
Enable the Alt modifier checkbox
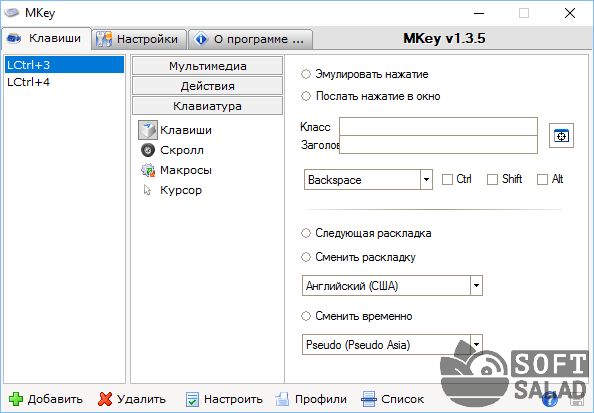(x=542, y=179)
